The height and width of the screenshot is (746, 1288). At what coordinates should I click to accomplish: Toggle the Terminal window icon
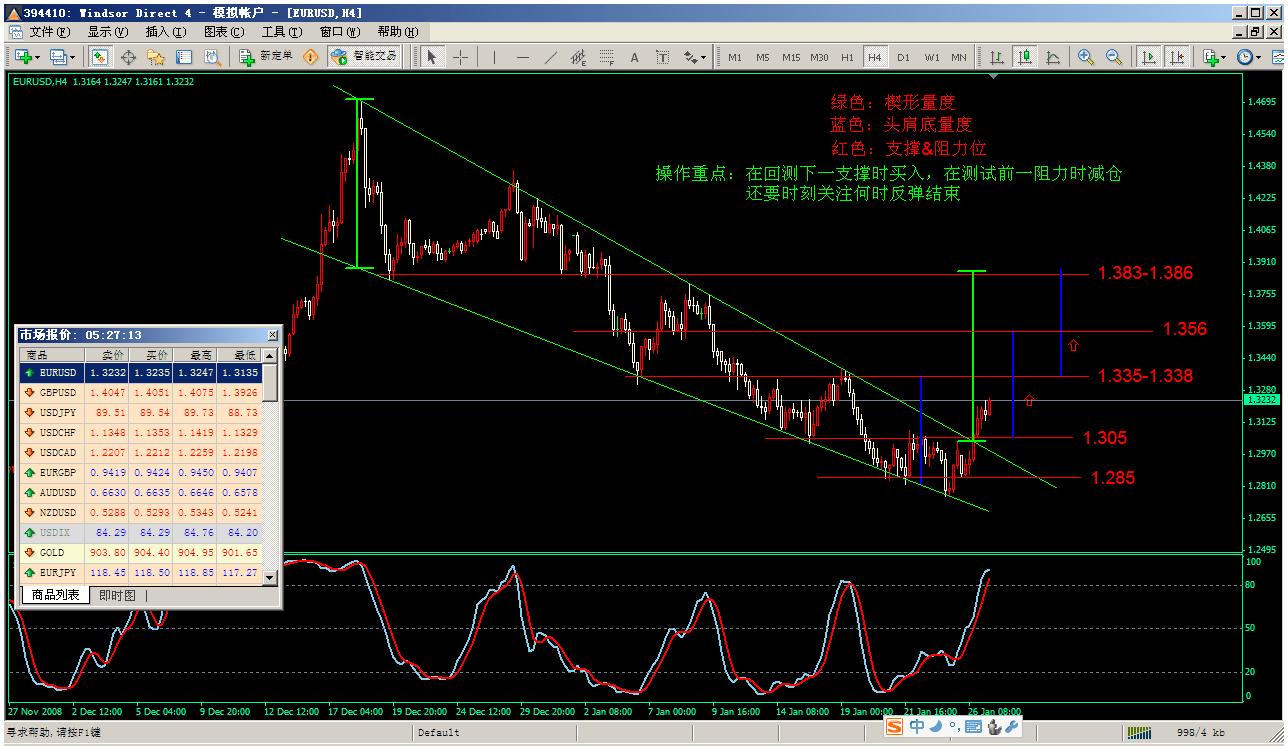(x=185, y=57)
